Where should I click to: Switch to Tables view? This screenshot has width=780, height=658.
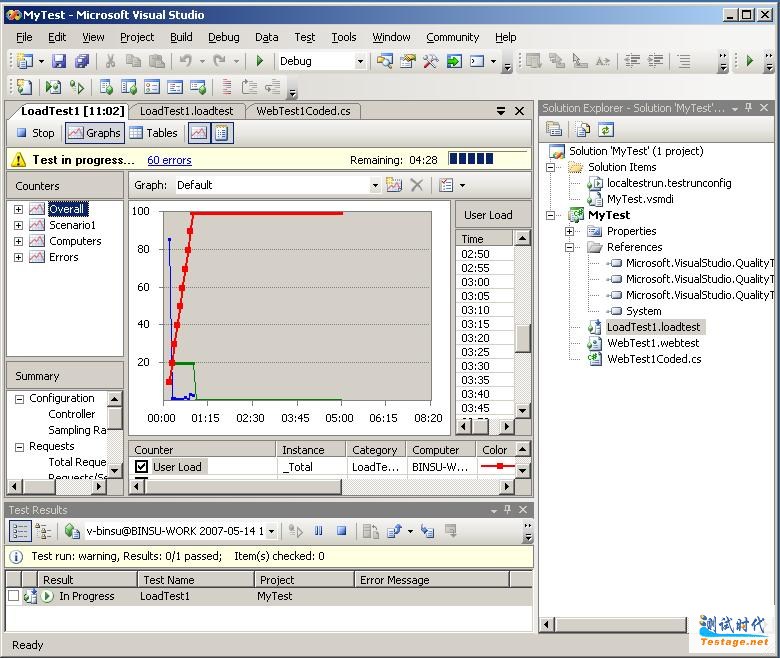153,133
